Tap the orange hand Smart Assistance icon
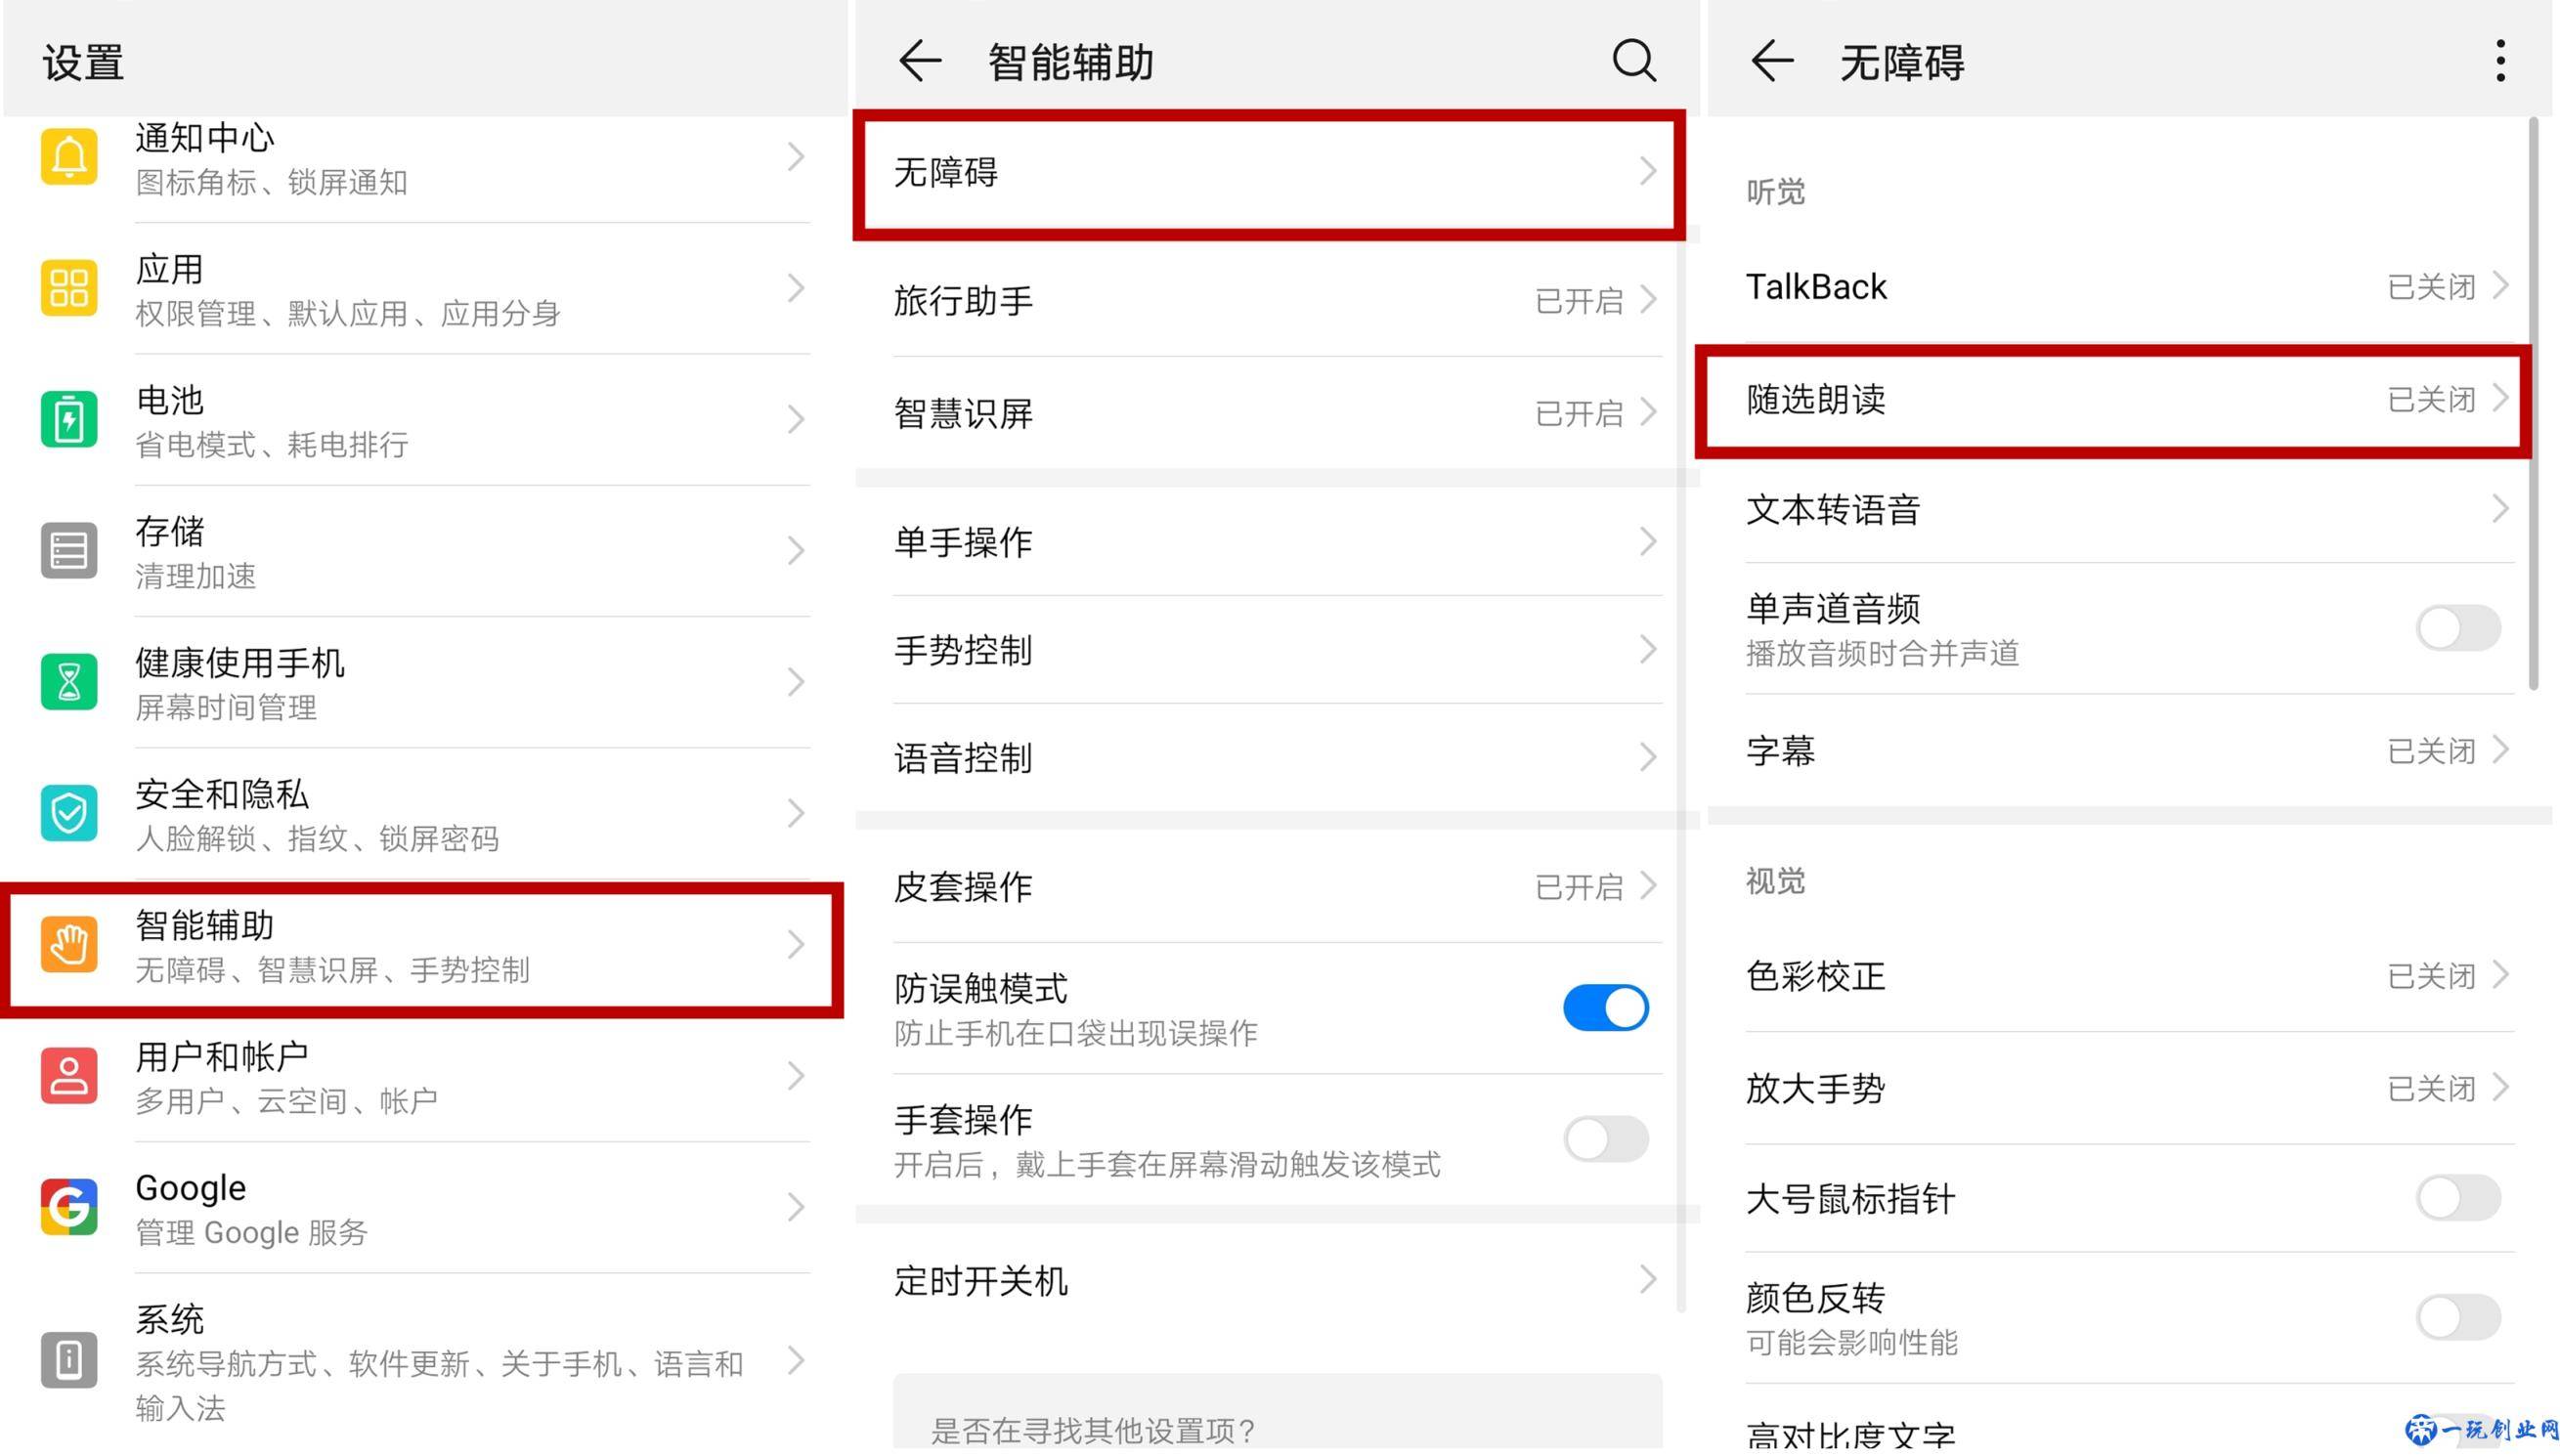Screen dimensions: 2560x1456 tap(69, 944)
